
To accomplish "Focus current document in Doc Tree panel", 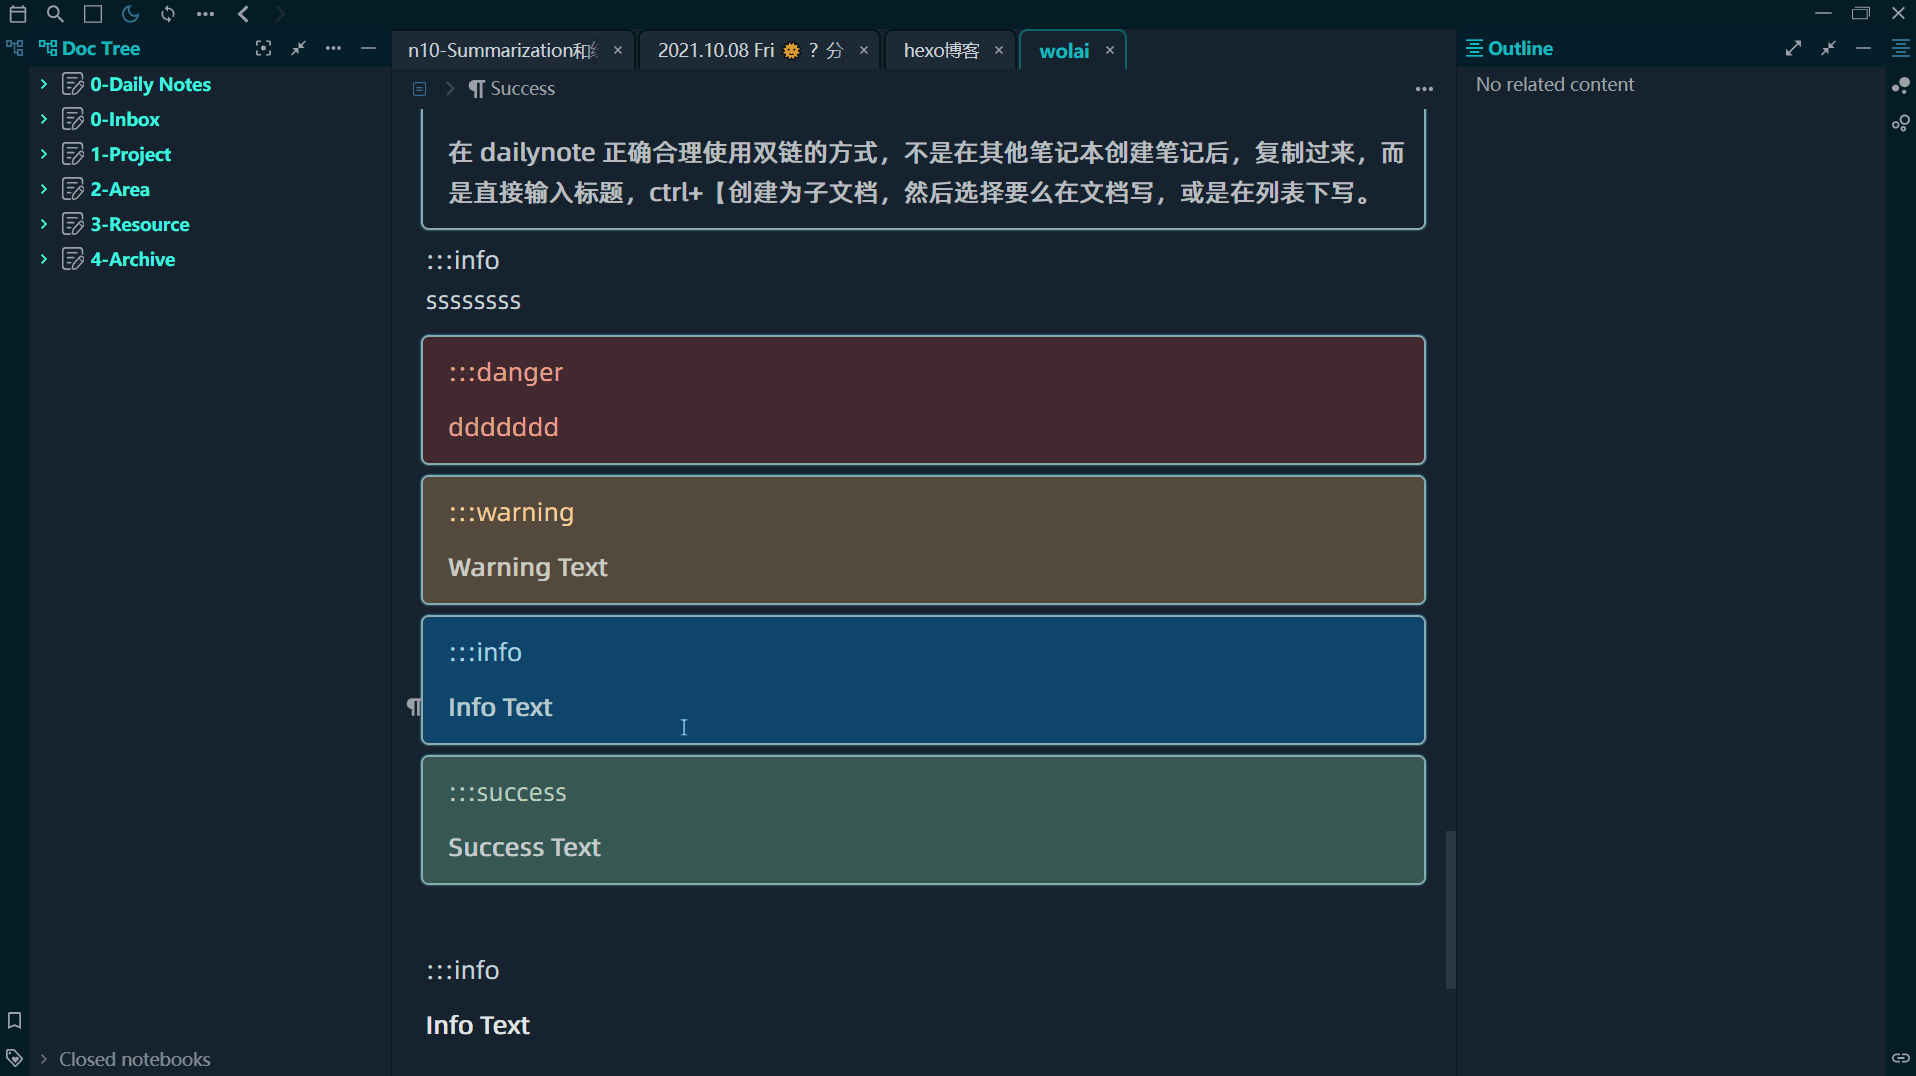I will 263,48.
